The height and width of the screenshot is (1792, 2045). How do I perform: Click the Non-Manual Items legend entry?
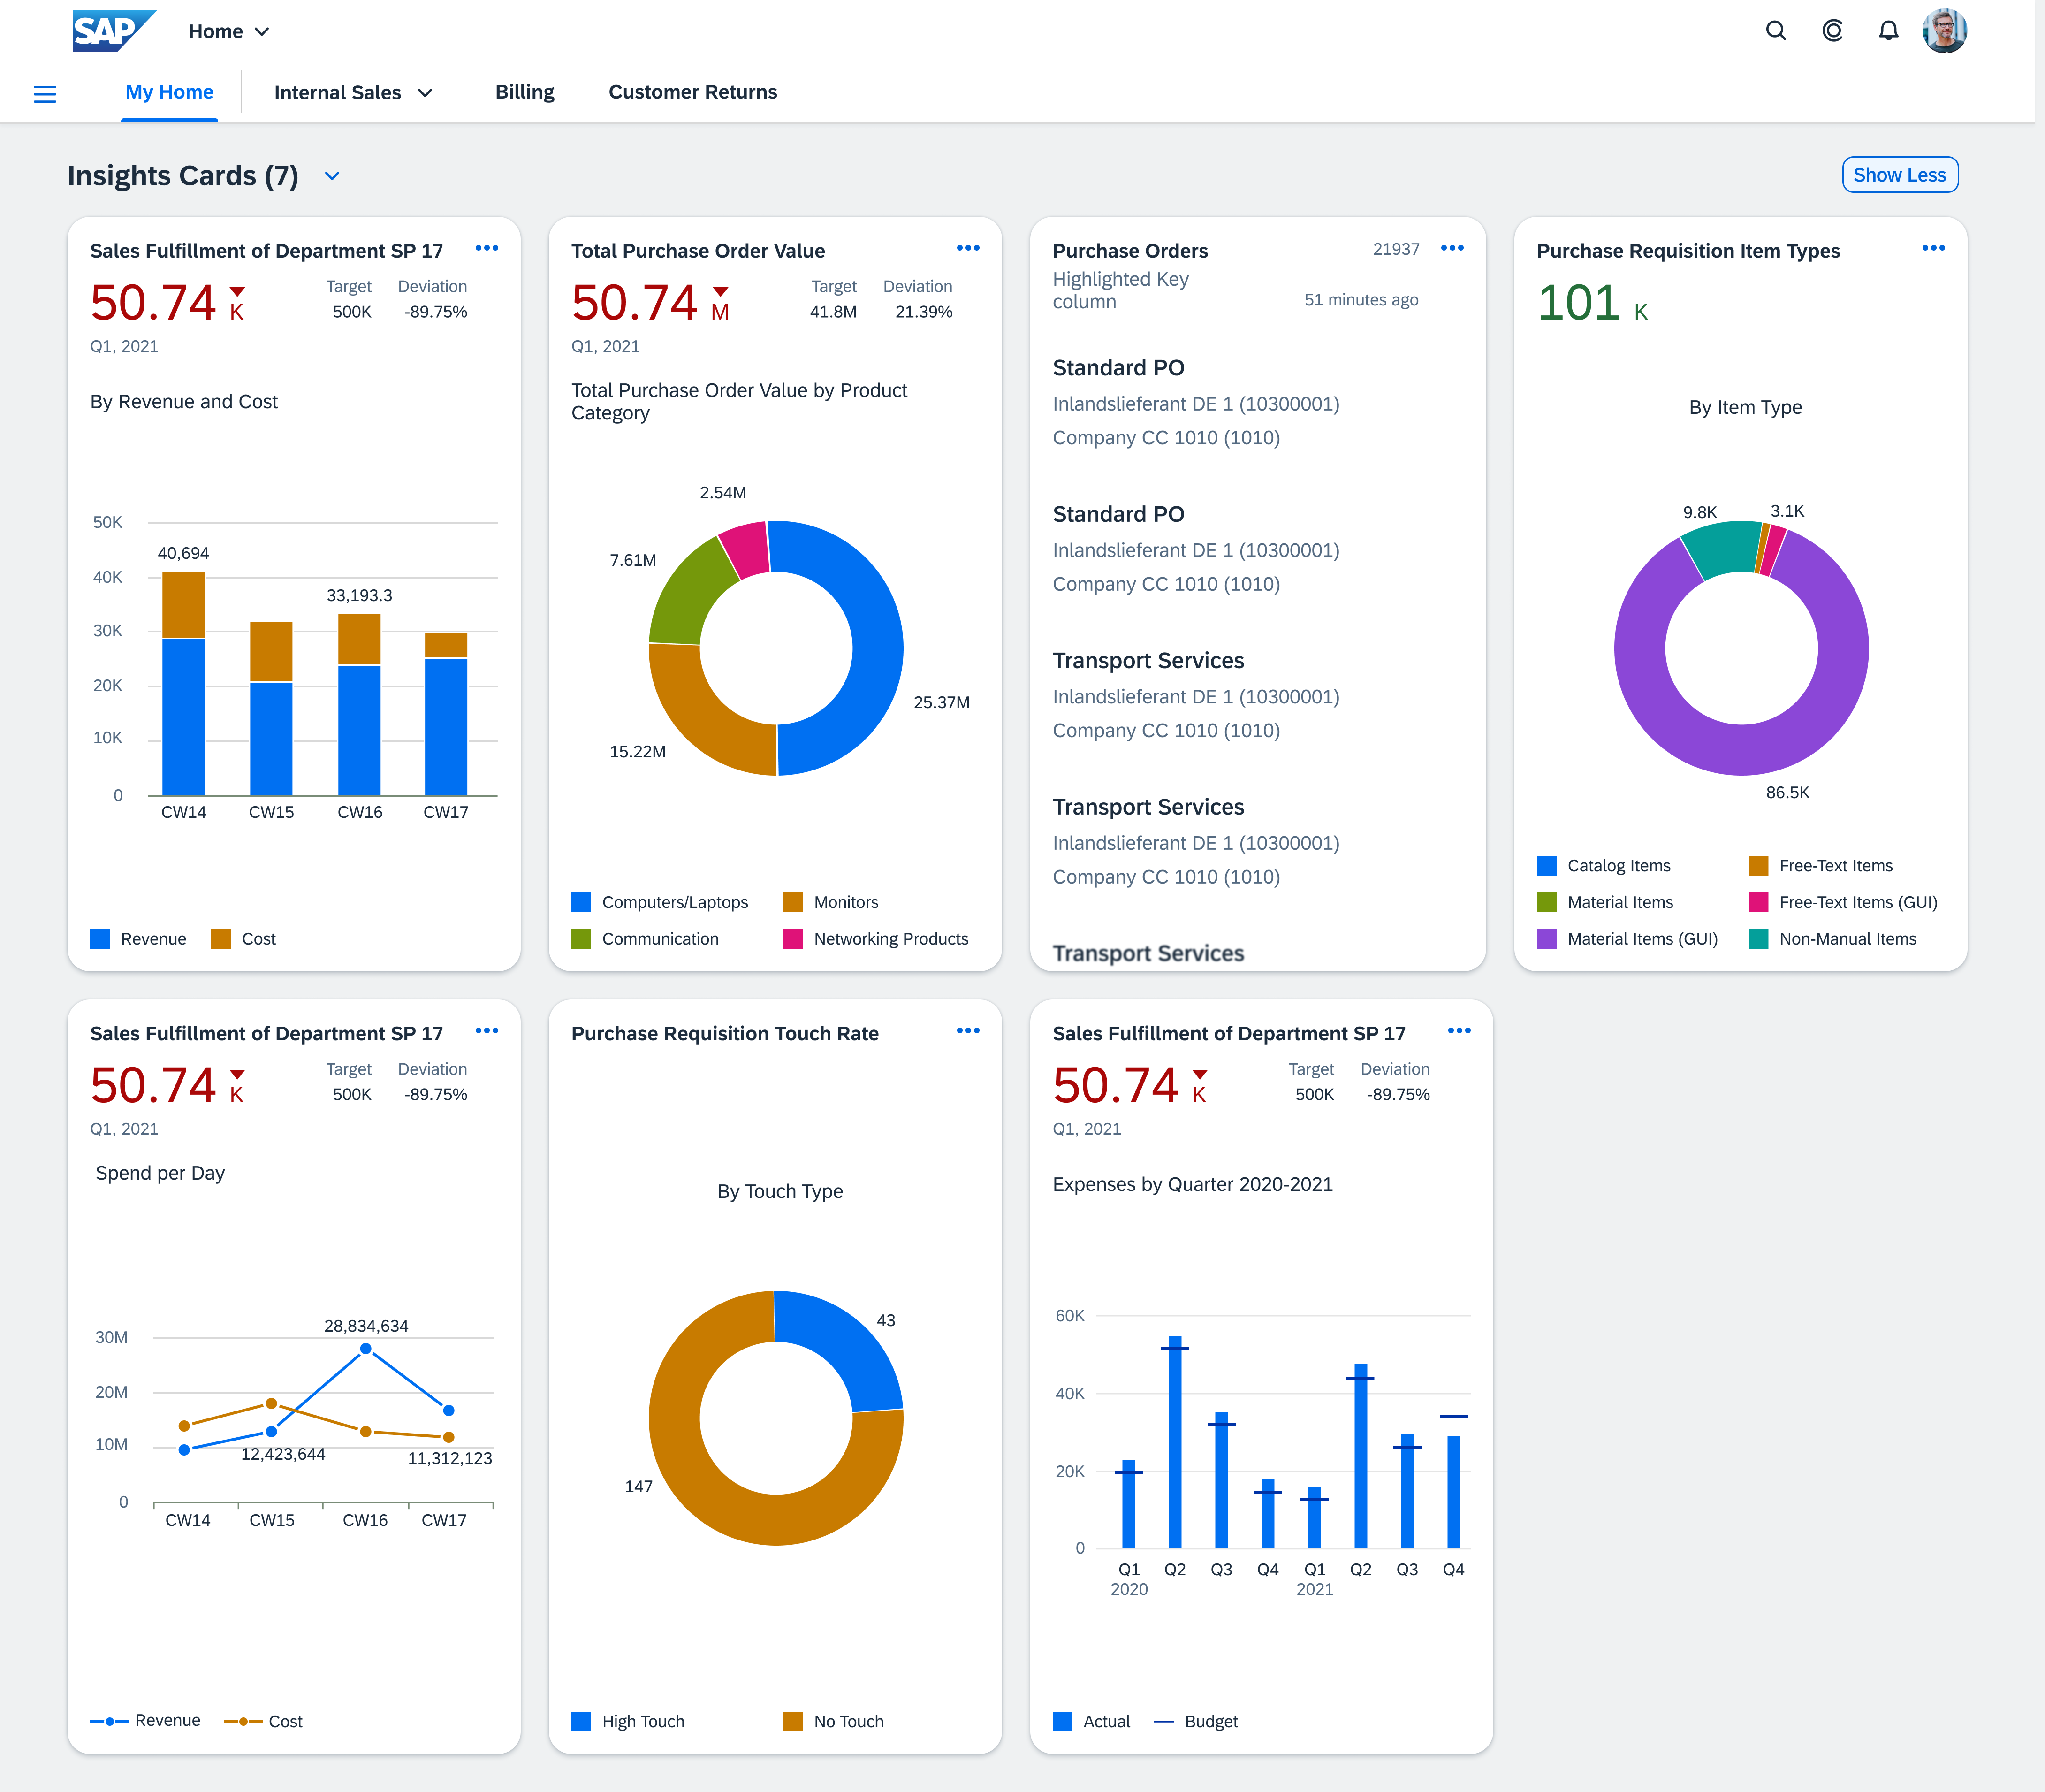[1832, 939]
